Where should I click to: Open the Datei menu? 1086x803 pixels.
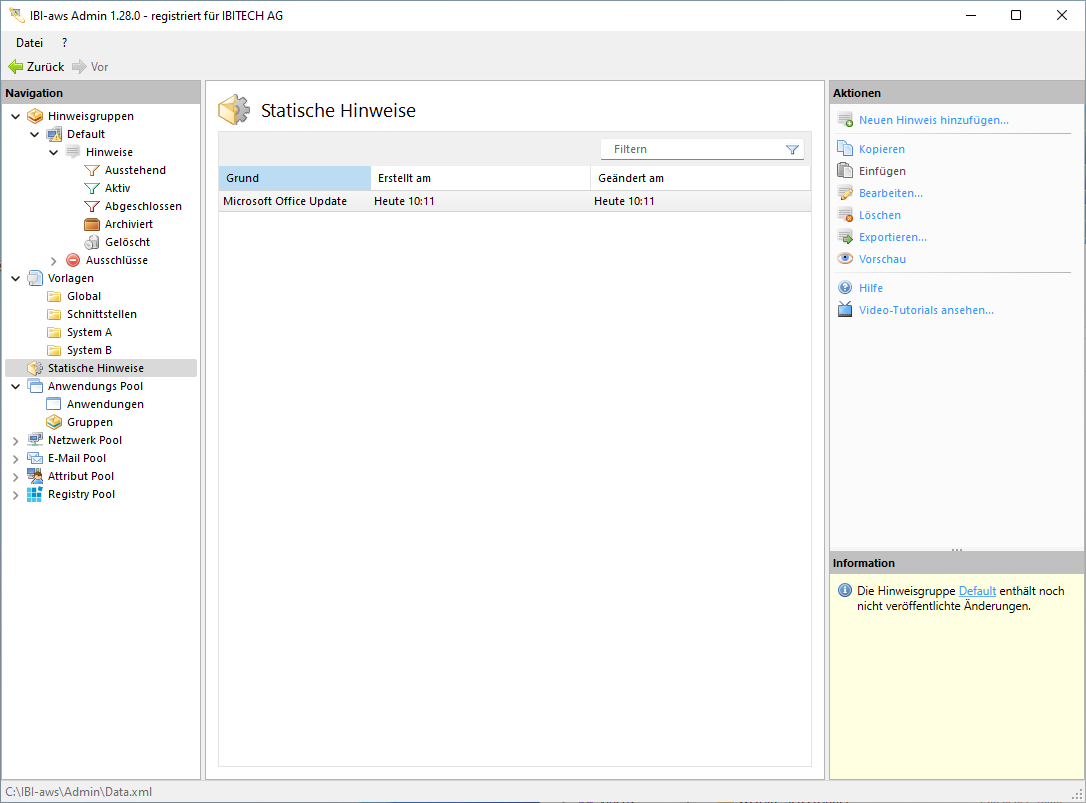pyautogui.click(x=29, y=43)
